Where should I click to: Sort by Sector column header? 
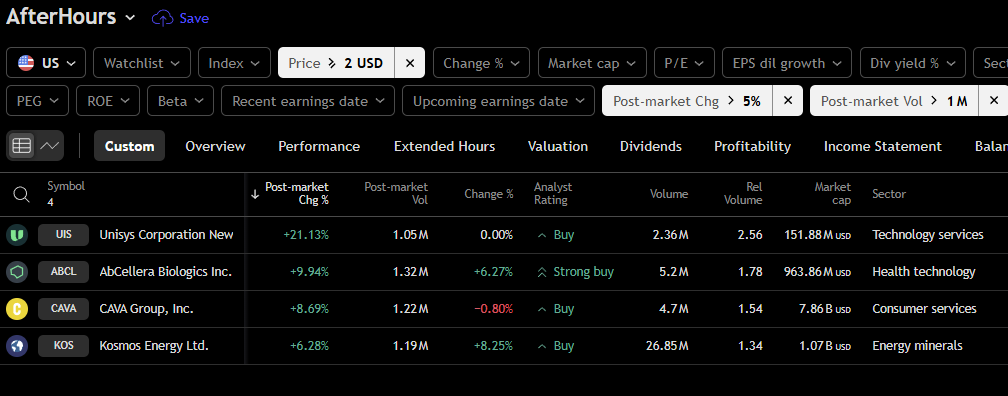pyautogui.click(x=889, y=194)
